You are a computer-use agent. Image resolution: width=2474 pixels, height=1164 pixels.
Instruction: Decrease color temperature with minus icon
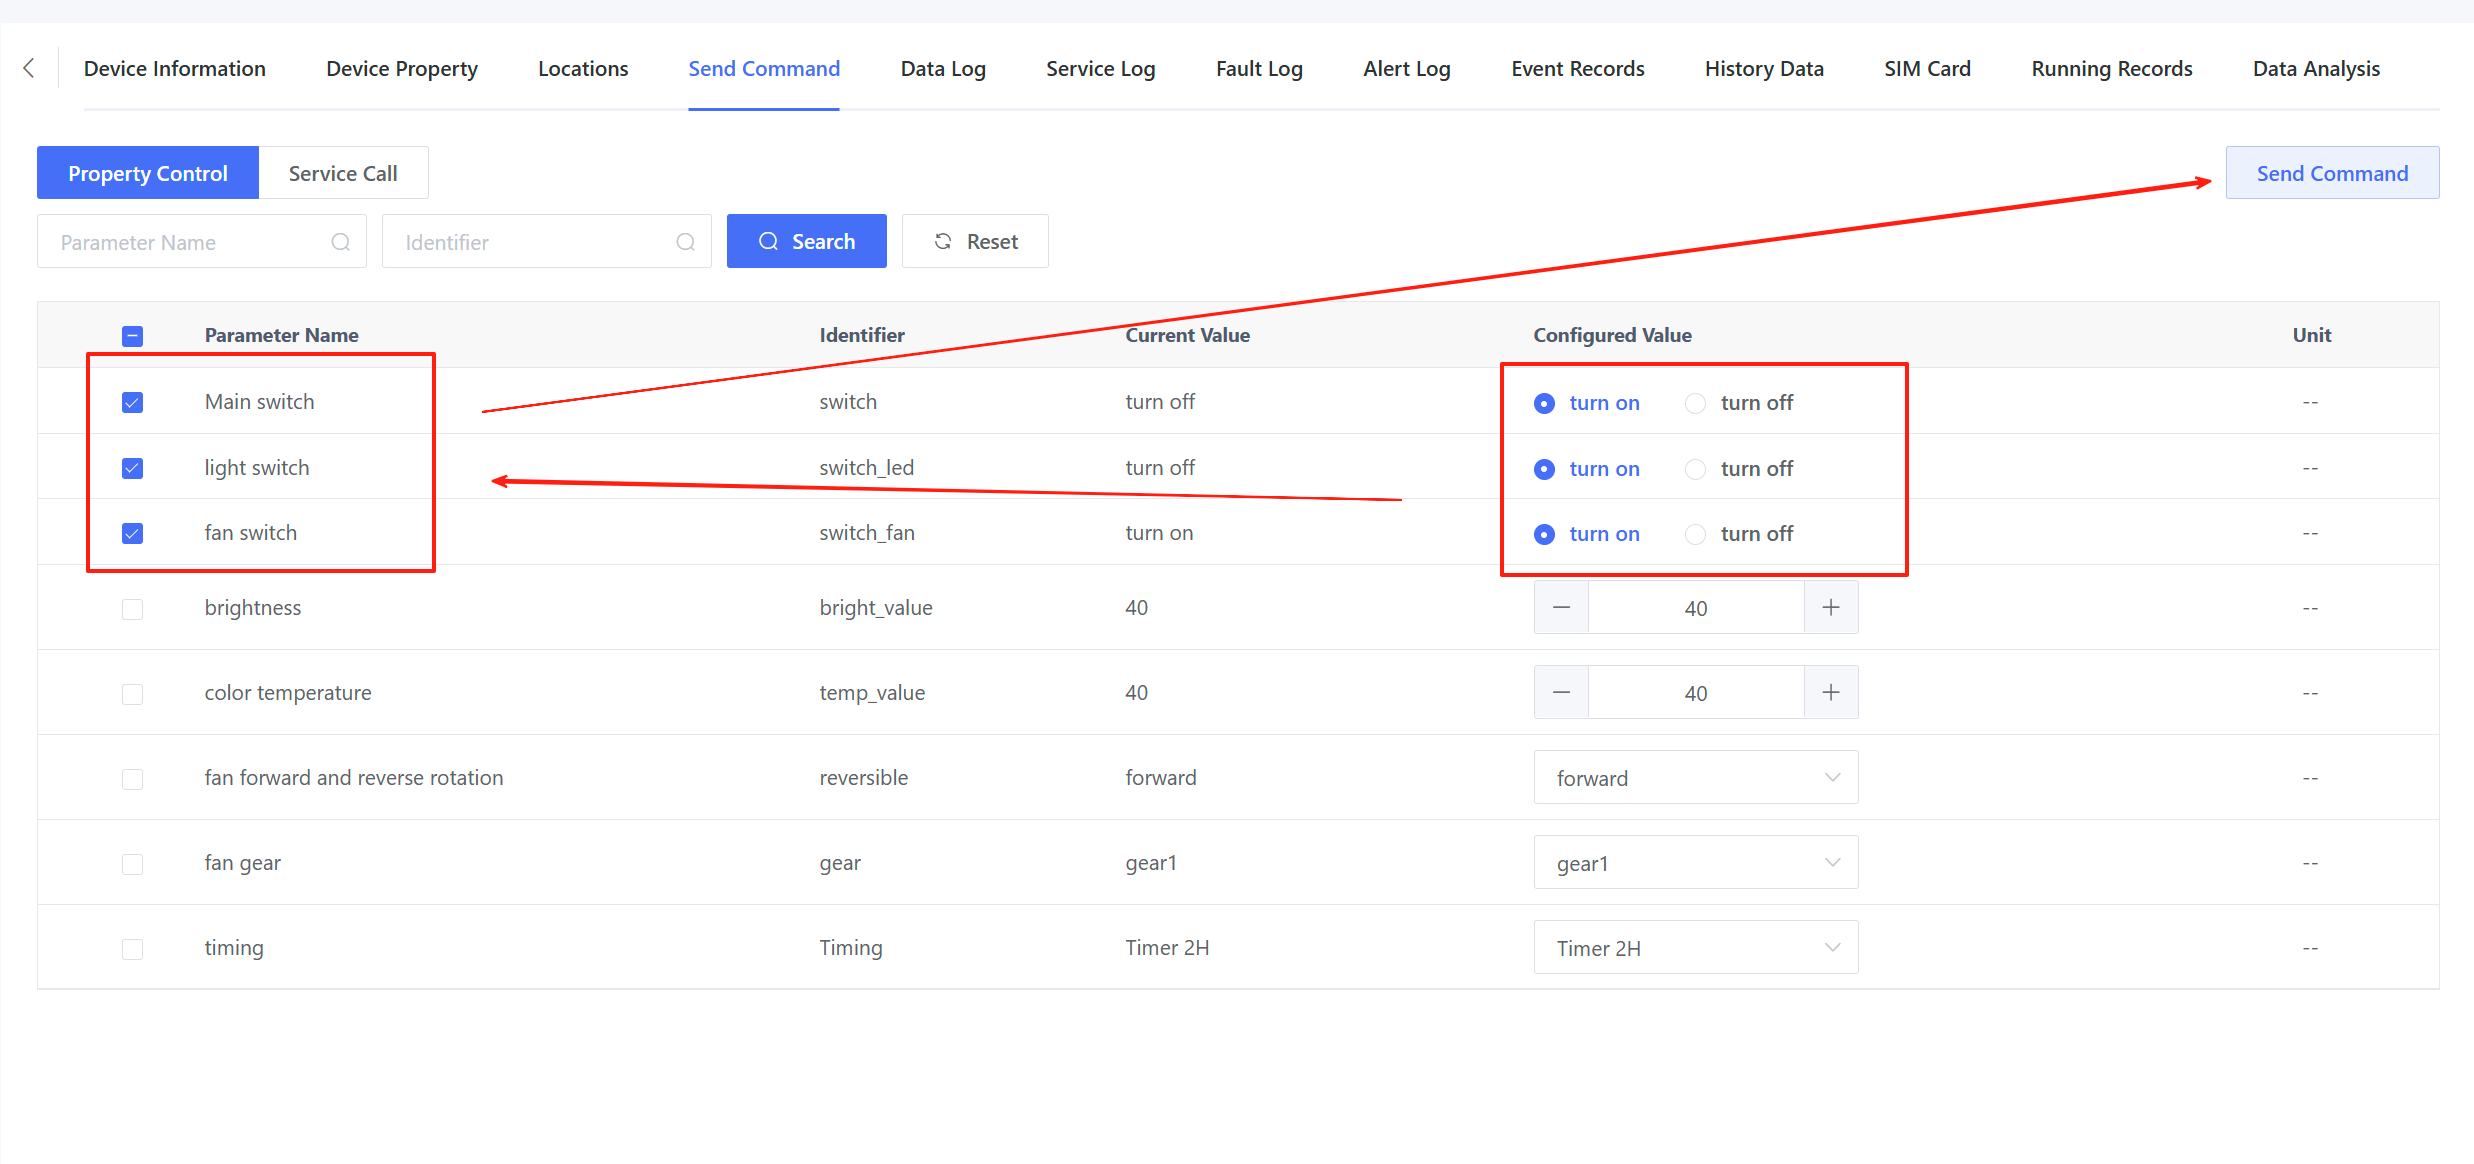pyautogui.click(x=1561, y=692)
